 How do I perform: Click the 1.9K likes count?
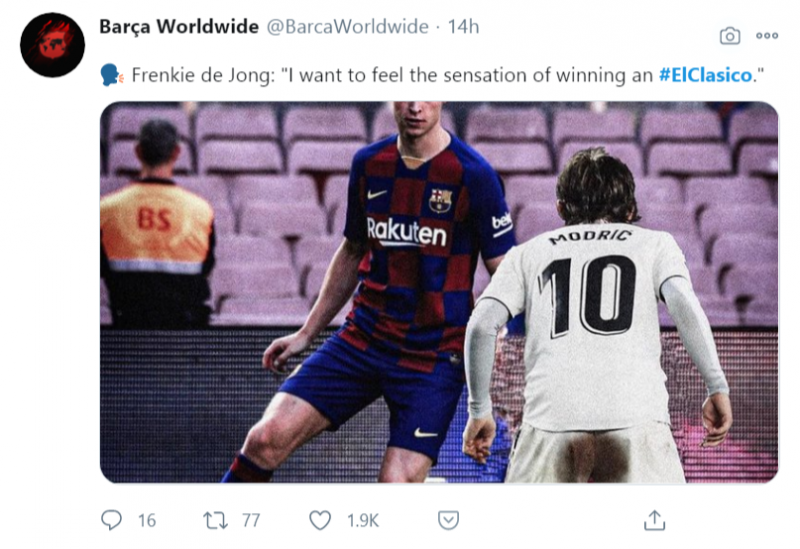pyautogui.click(x=362, y=520)
